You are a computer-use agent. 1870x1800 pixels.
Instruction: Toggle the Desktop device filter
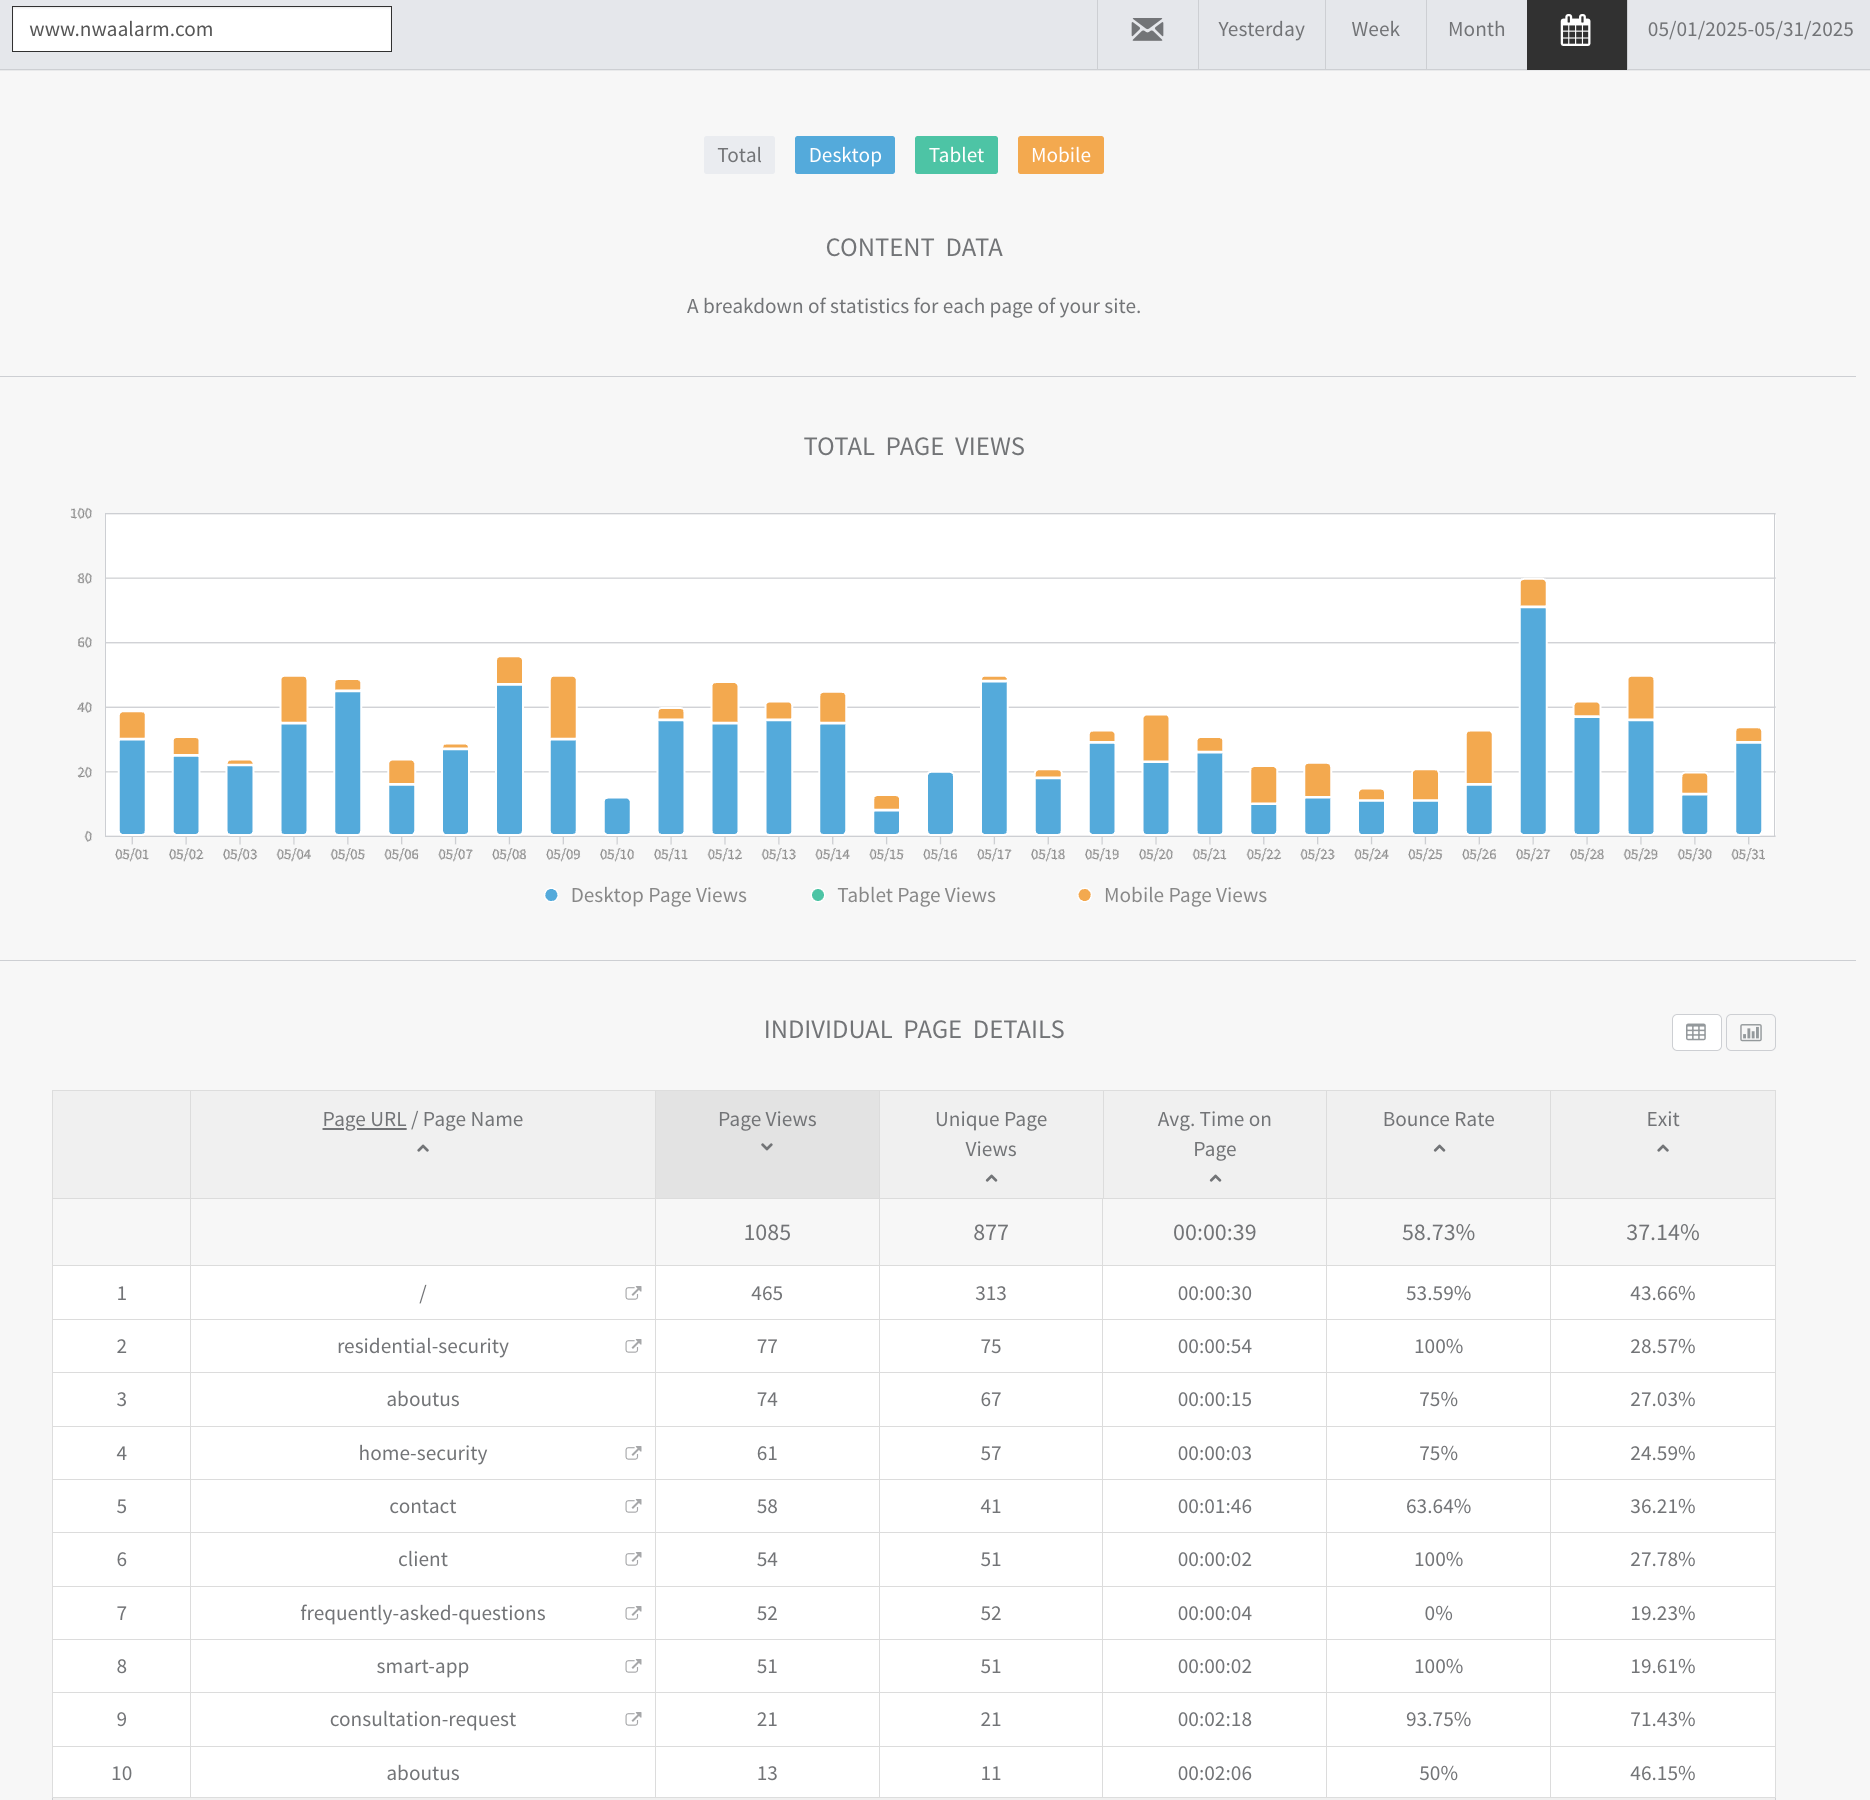[844, 155]
